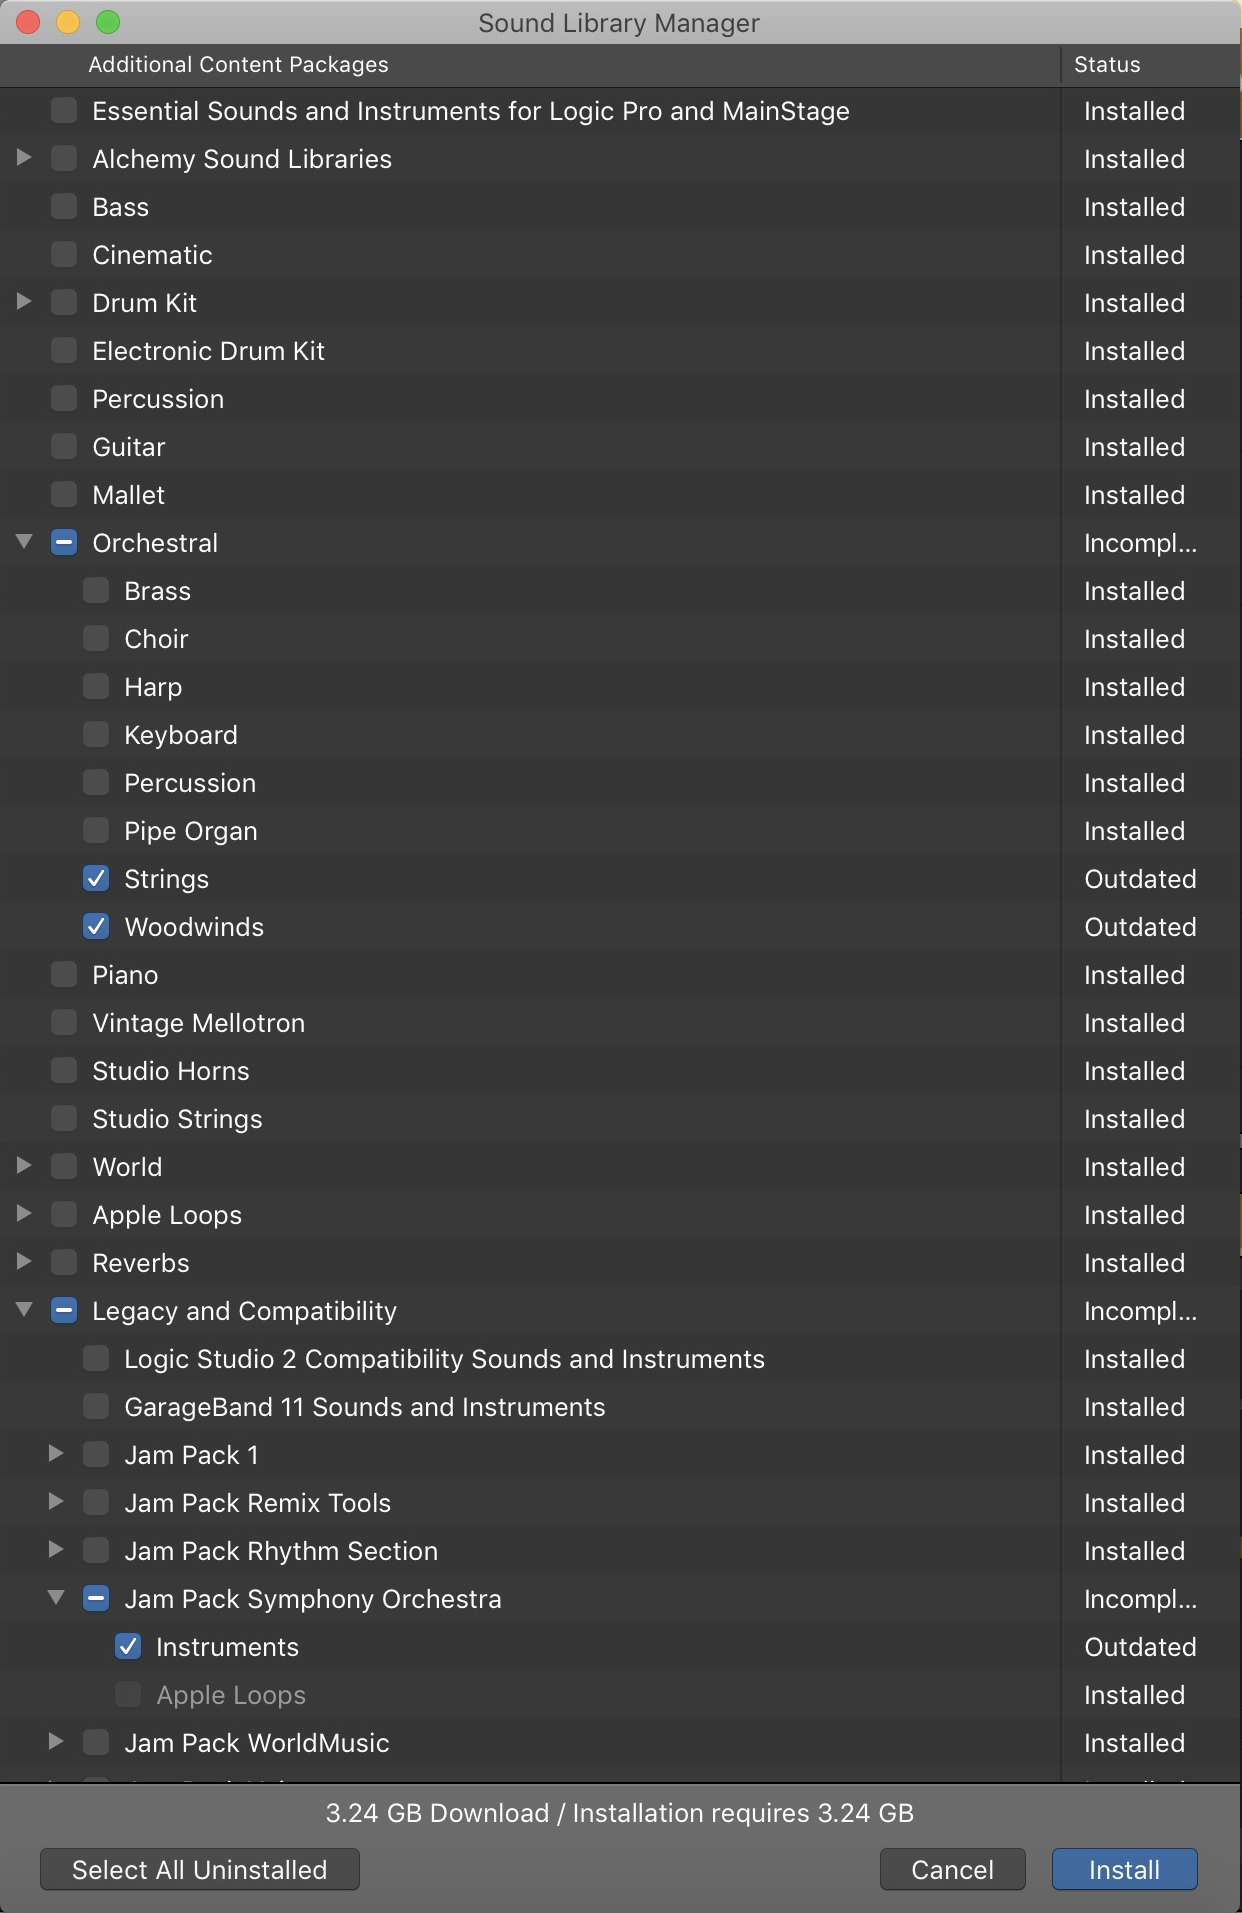Toggle the Jam Pack Symphony Orchestra checkbox
Screen dimensions: 1242x1913
pyautogui.click(x=96, y=1598)
